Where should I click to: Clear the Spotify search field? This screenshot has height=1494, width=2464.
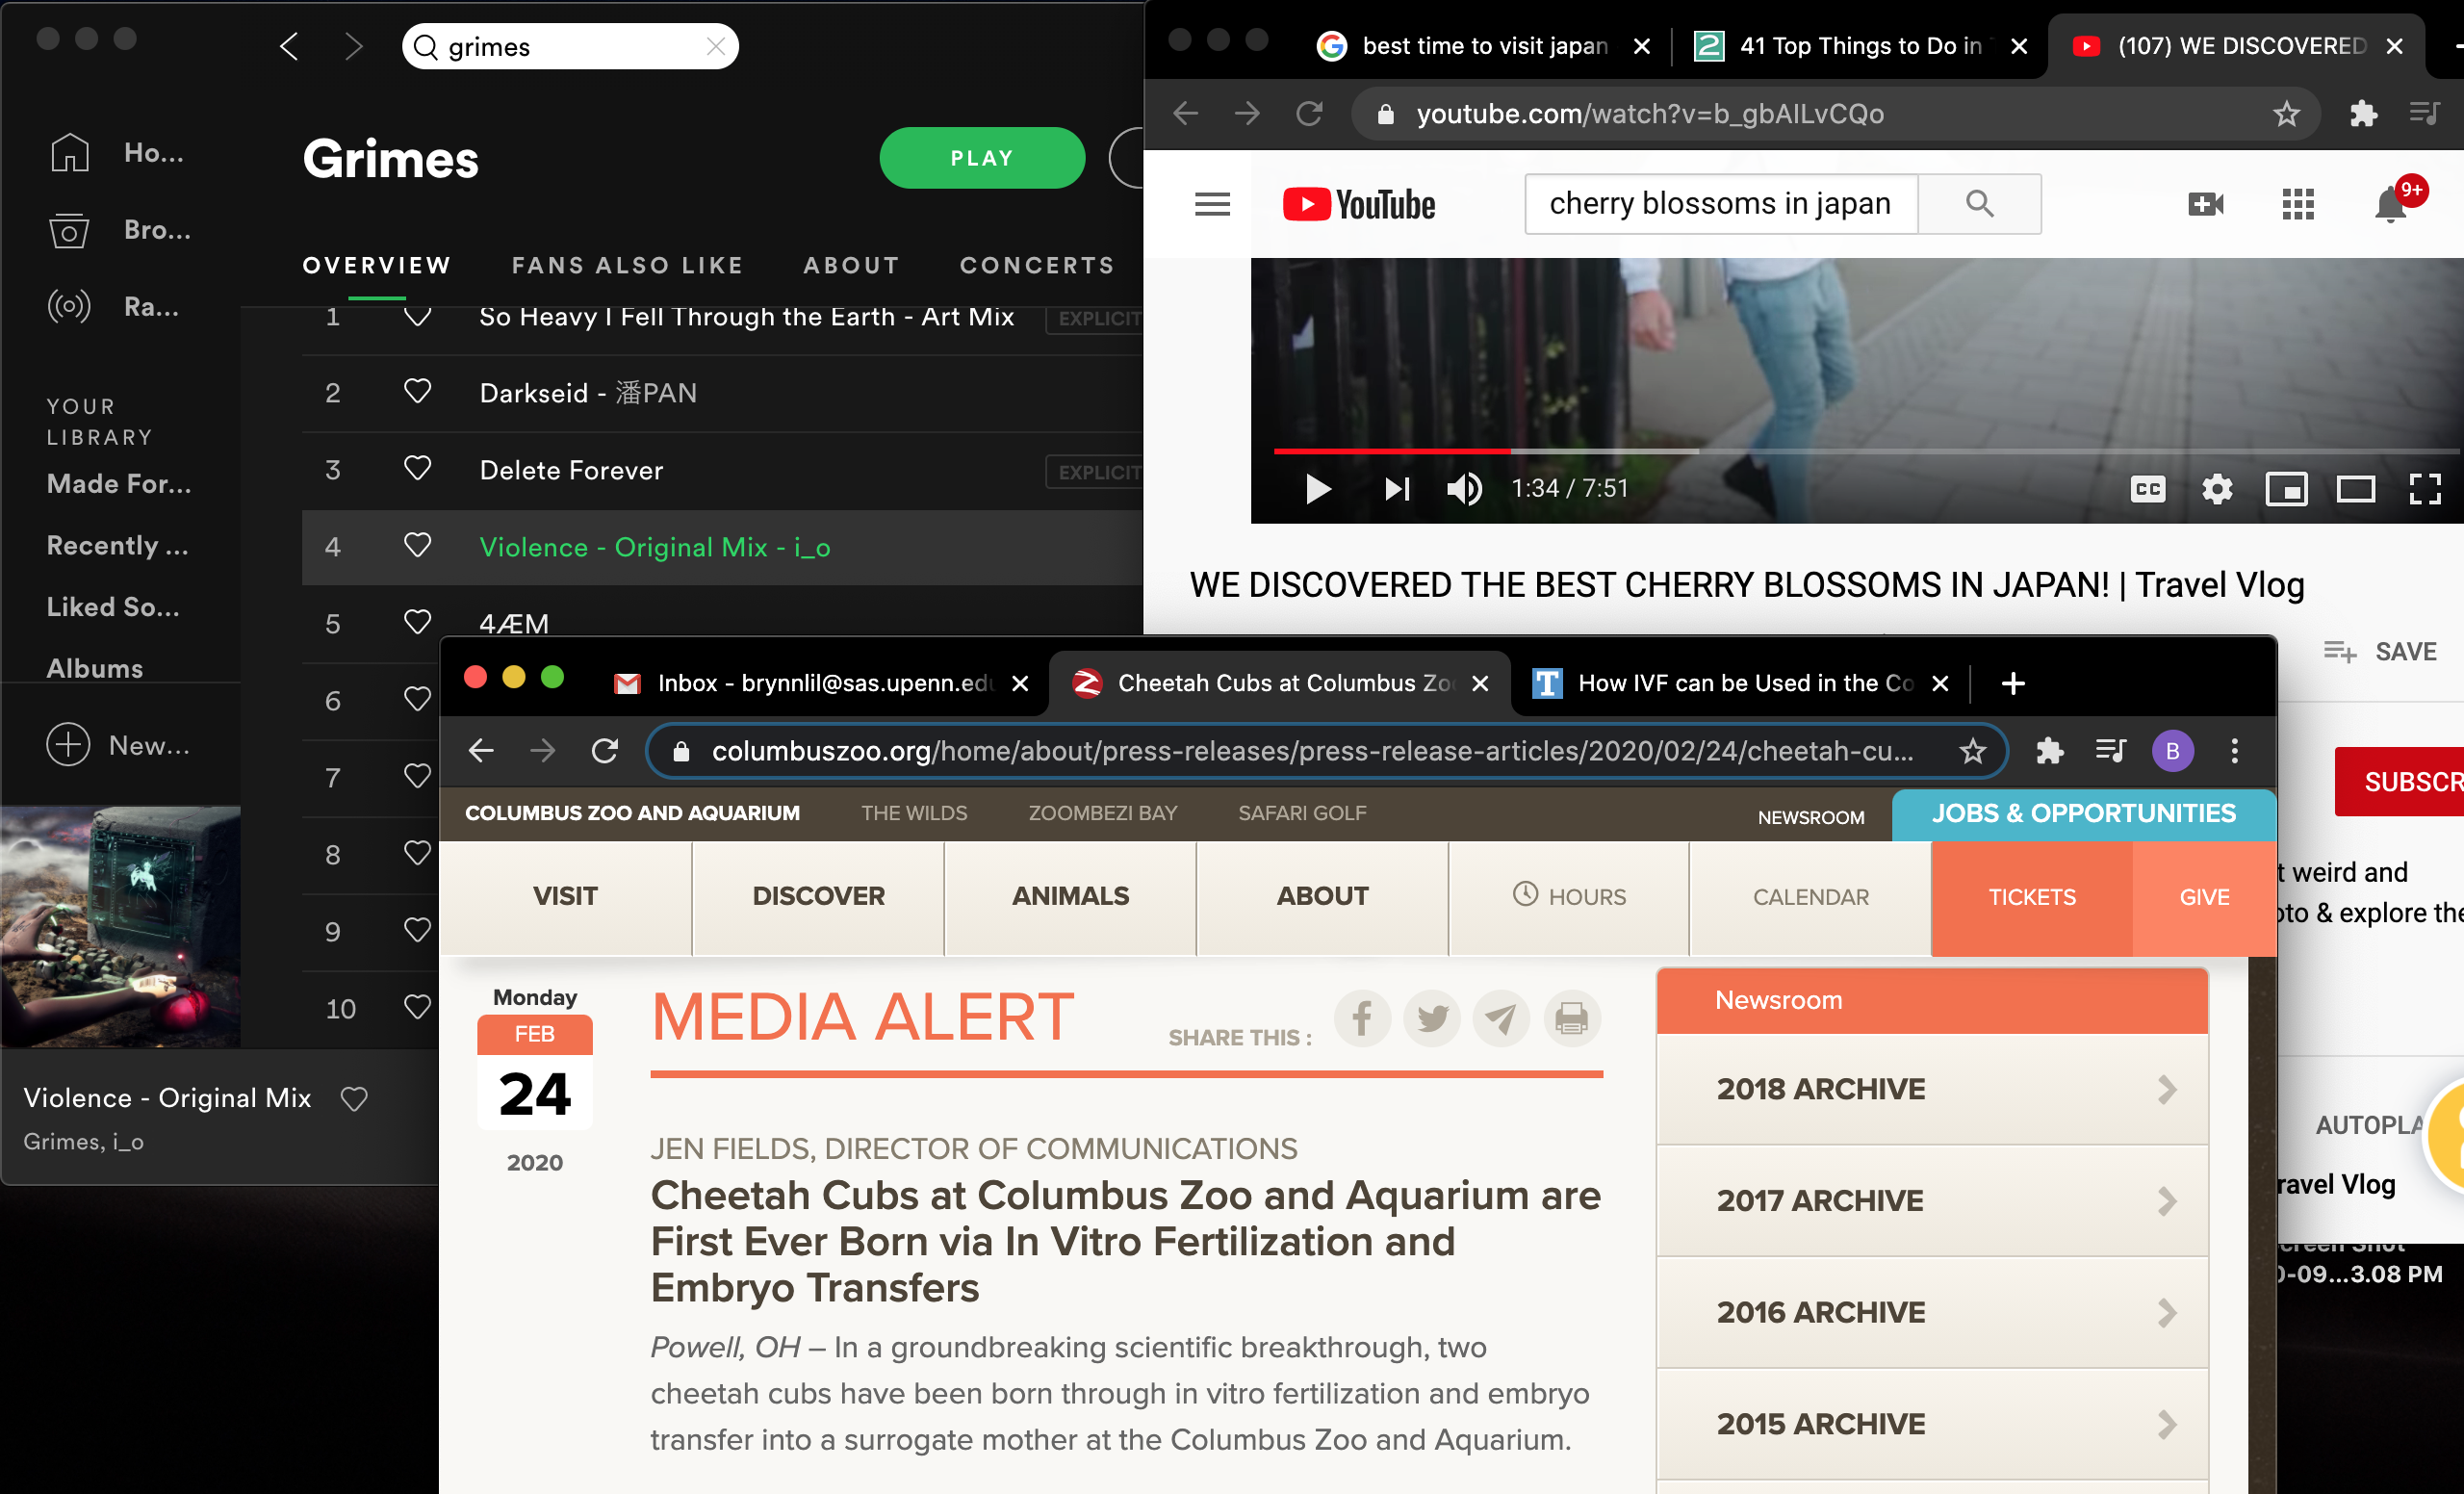[x=716, y=46]
